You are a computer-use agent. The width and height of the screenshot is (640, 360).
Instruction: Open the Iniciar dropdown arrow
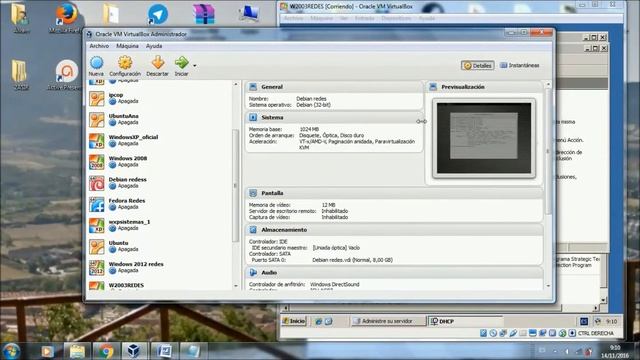[x=195, y=66]
